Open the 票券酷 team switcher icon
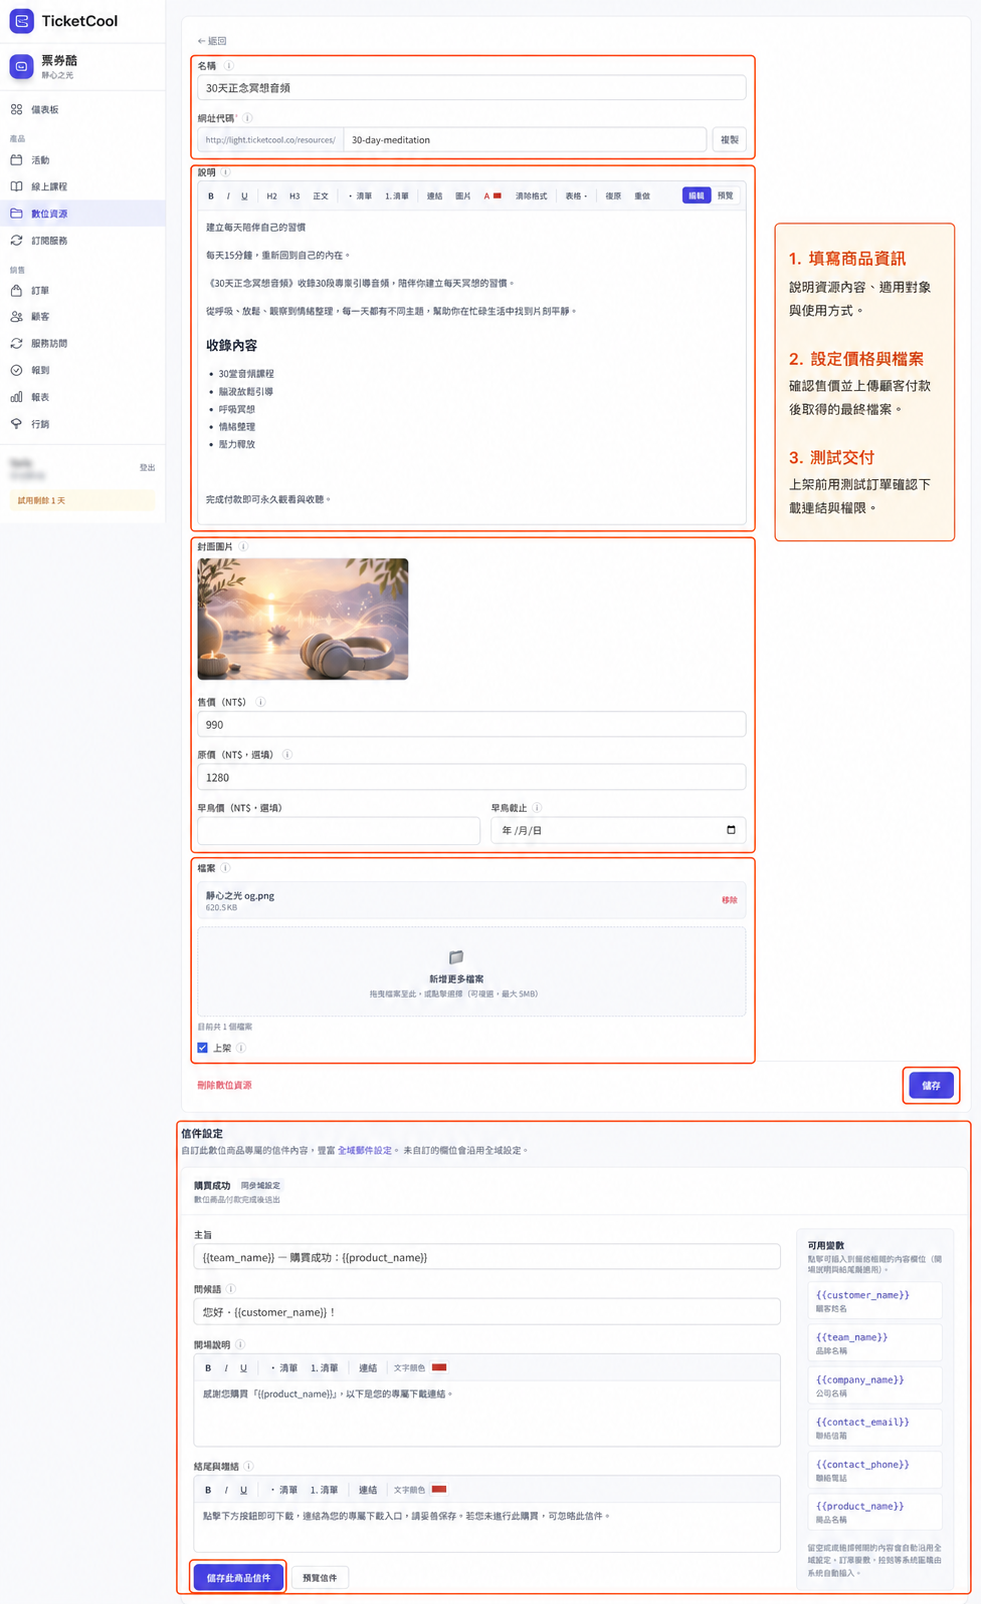 [21, 67]
